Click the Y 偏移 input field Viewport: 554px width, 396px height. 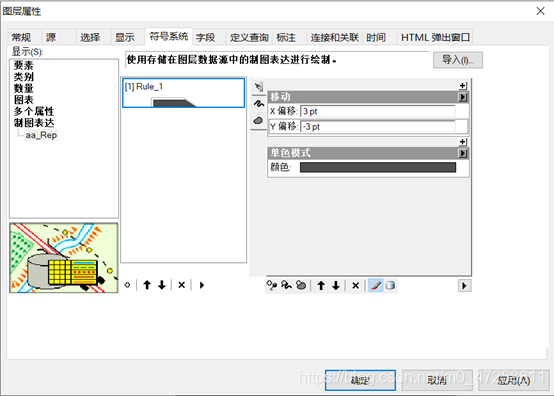click(378, 126)
